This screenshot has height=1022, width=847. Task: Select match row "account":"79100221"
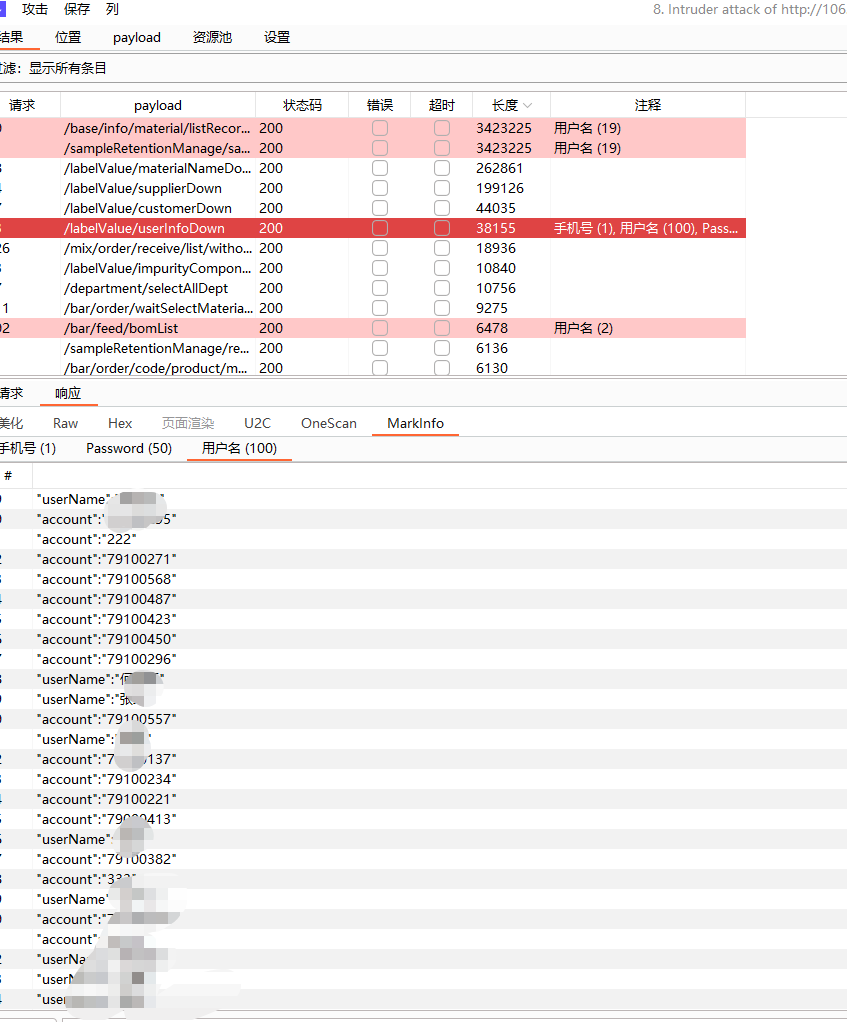click(424, 799)
